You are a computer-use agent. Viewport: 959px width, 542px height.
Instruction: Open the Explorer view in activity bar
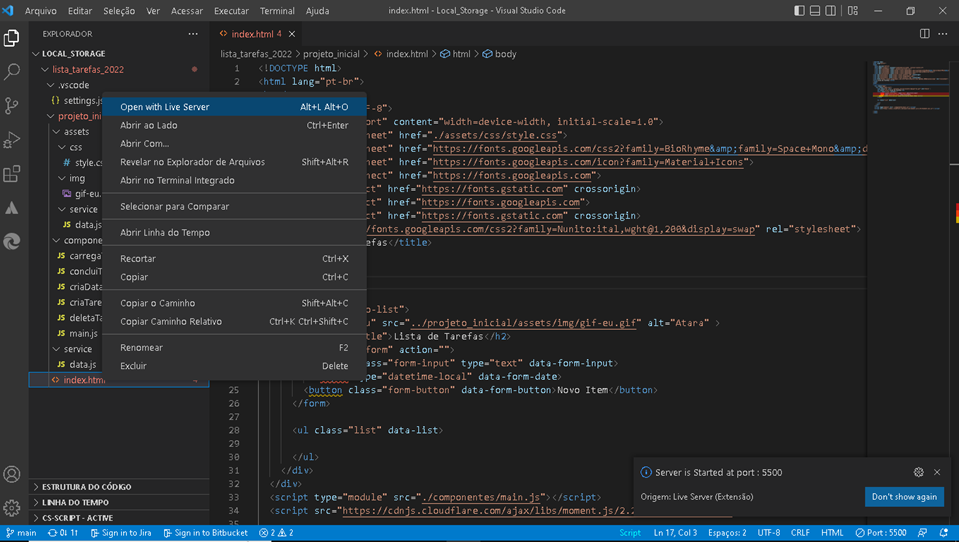pos(12,38)
